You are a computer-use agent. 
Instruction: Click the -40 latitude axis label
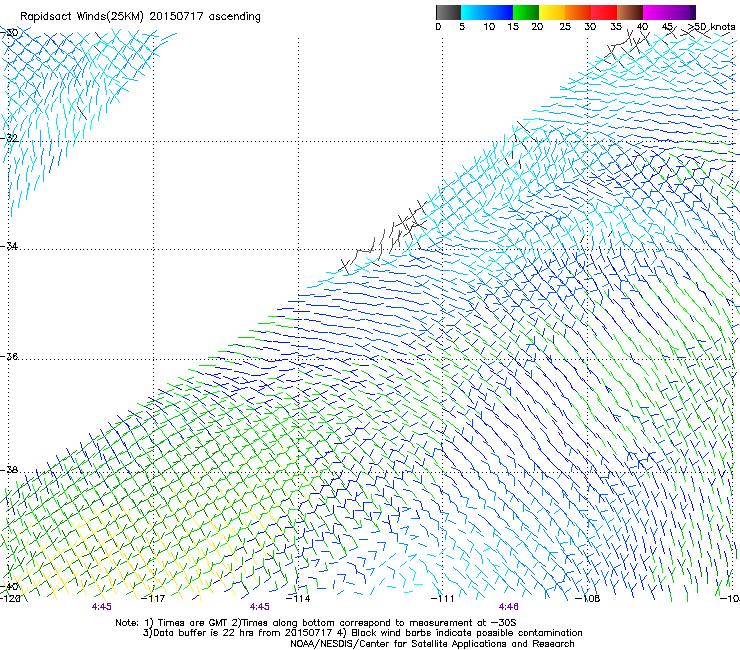coord(9,586)
